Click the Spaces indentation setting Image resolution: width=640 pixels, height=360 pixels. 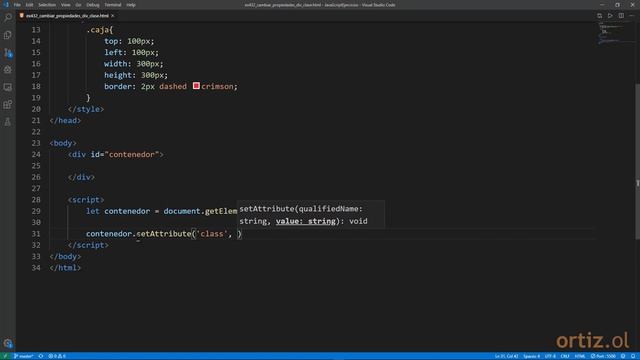(531, 356)
